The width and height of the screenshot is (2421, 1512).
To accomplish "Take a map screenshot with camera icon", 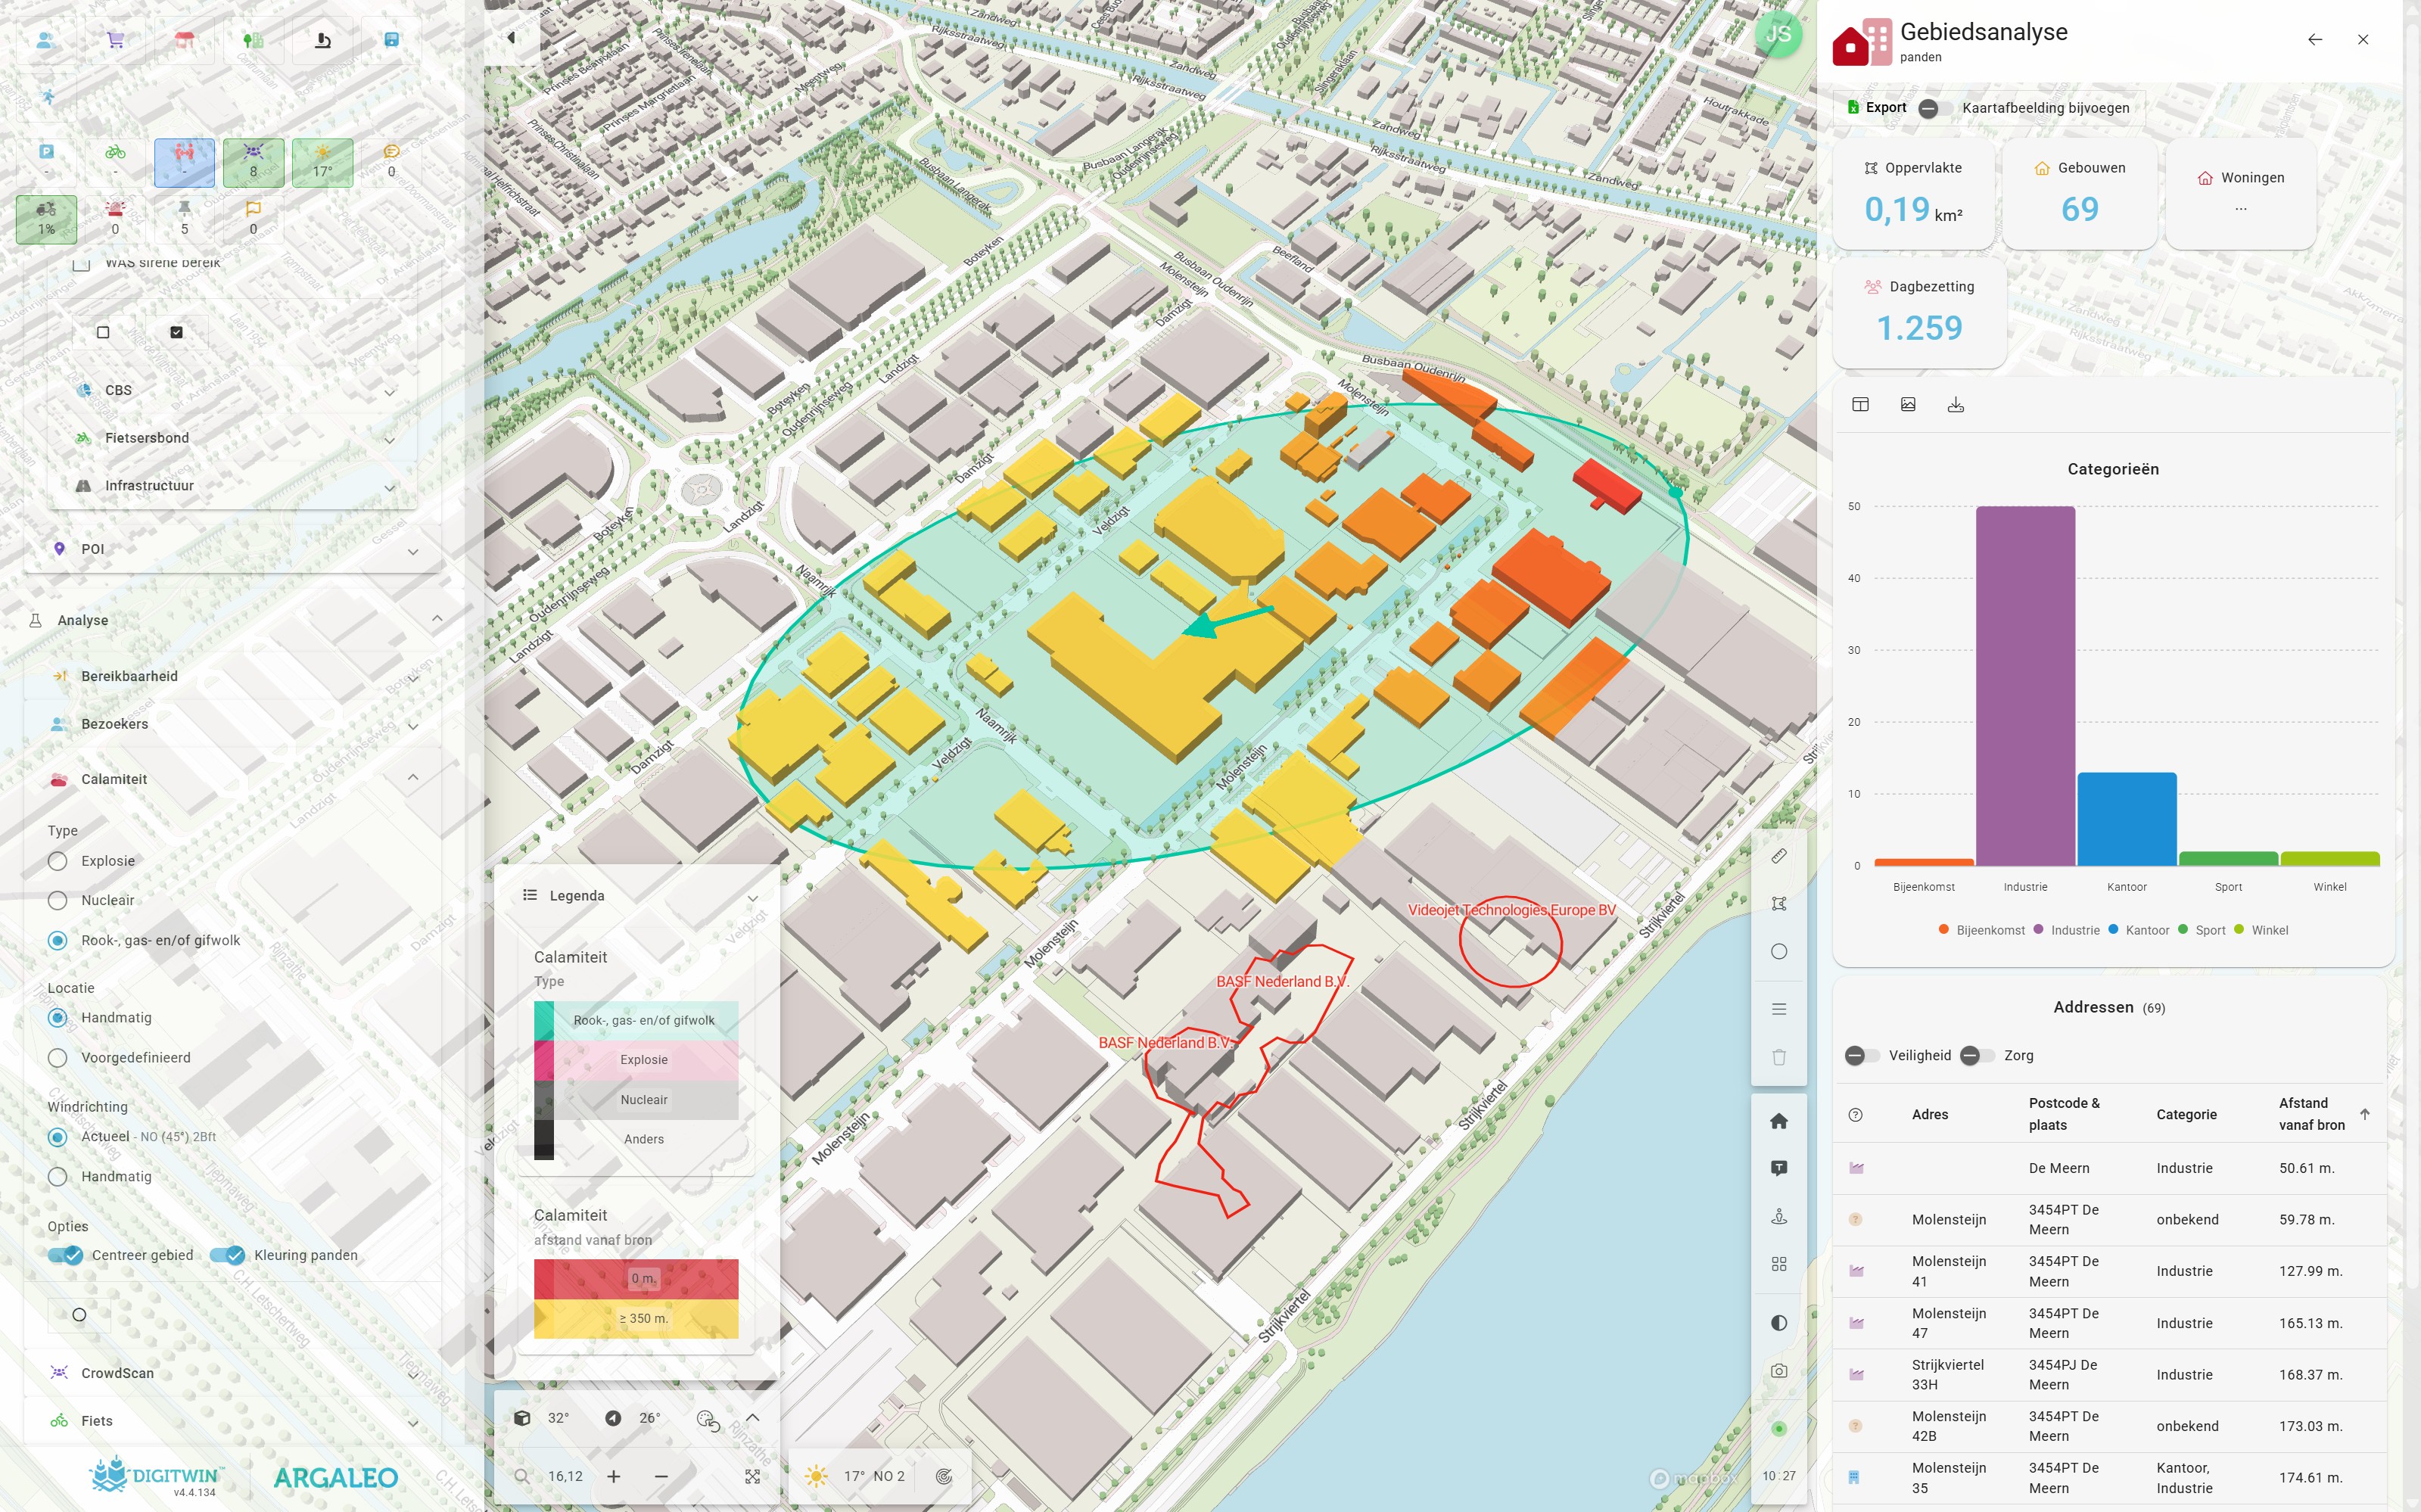I will tap(1778, 1371).
